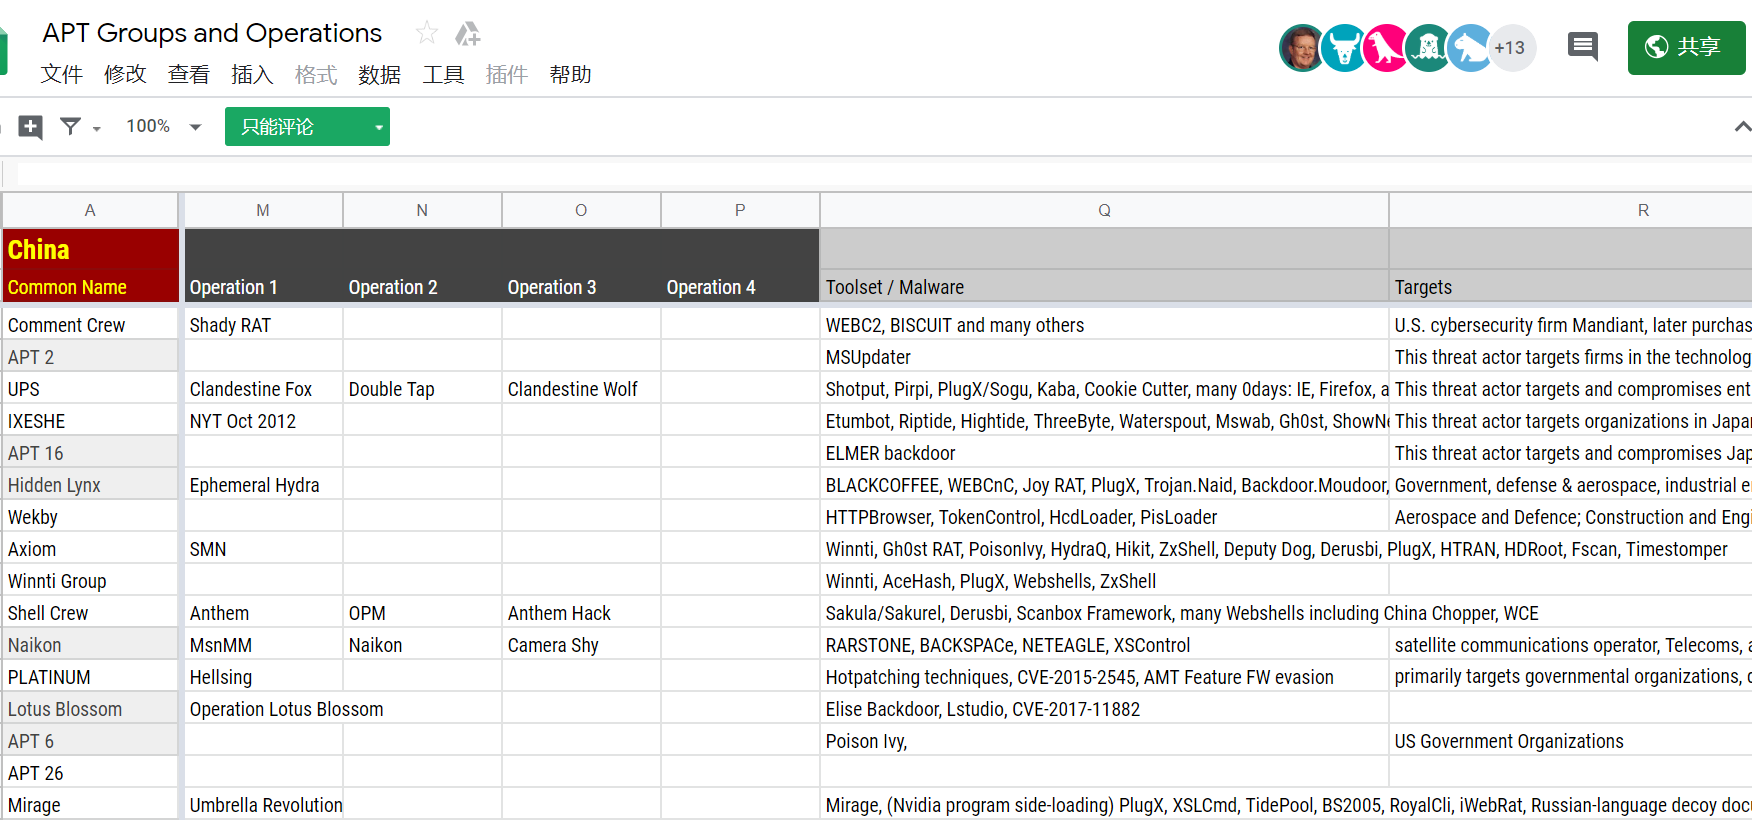This screenshot has width=1752, height=820.
Task: Select the Umbrella Revolution cell
Action: (263, 805)
